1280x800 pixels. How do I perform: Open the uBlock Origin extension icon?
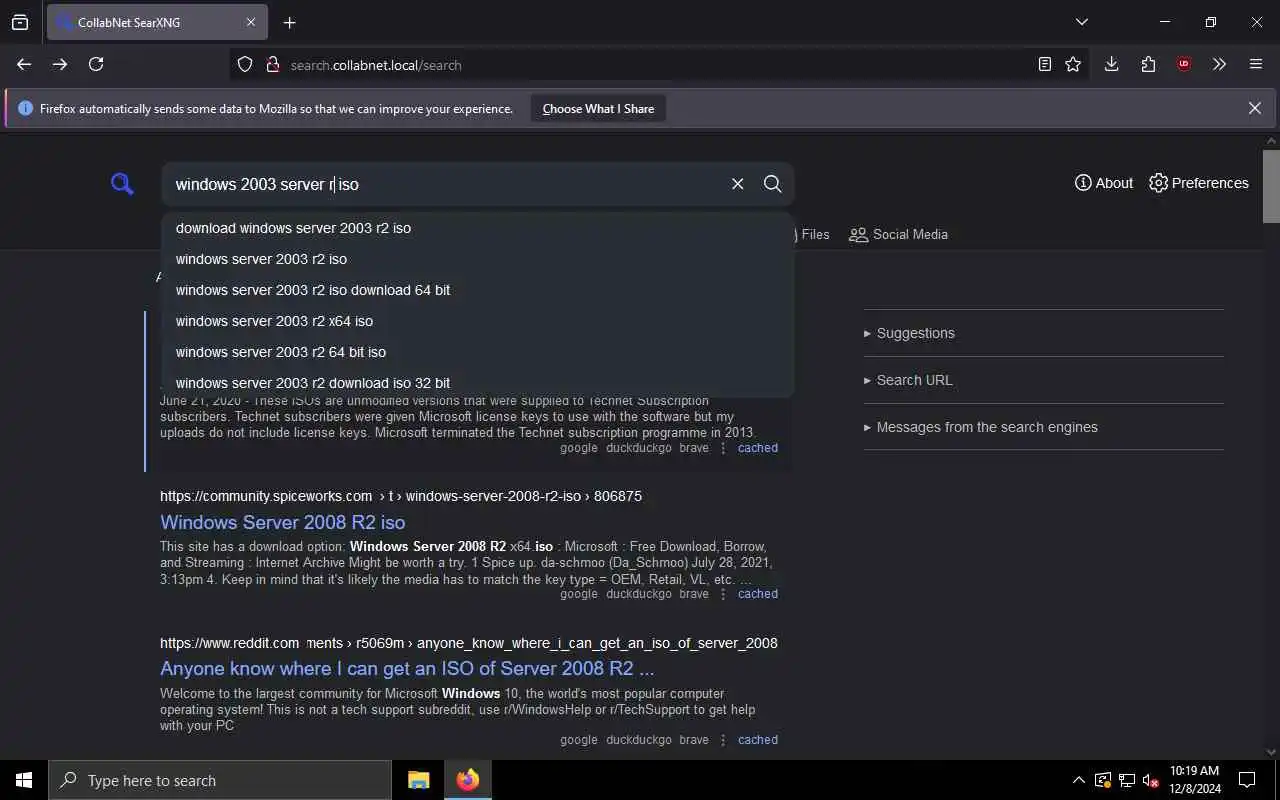[1184, 64]
